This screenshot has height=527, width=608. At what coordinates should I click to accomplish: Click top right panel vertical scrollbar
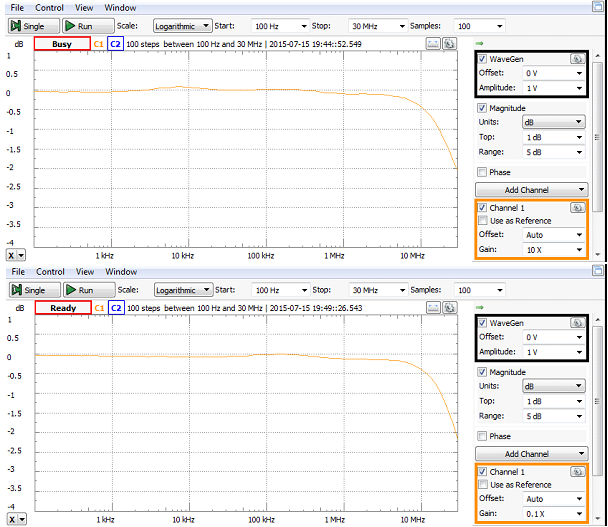(x=598, y=154)
